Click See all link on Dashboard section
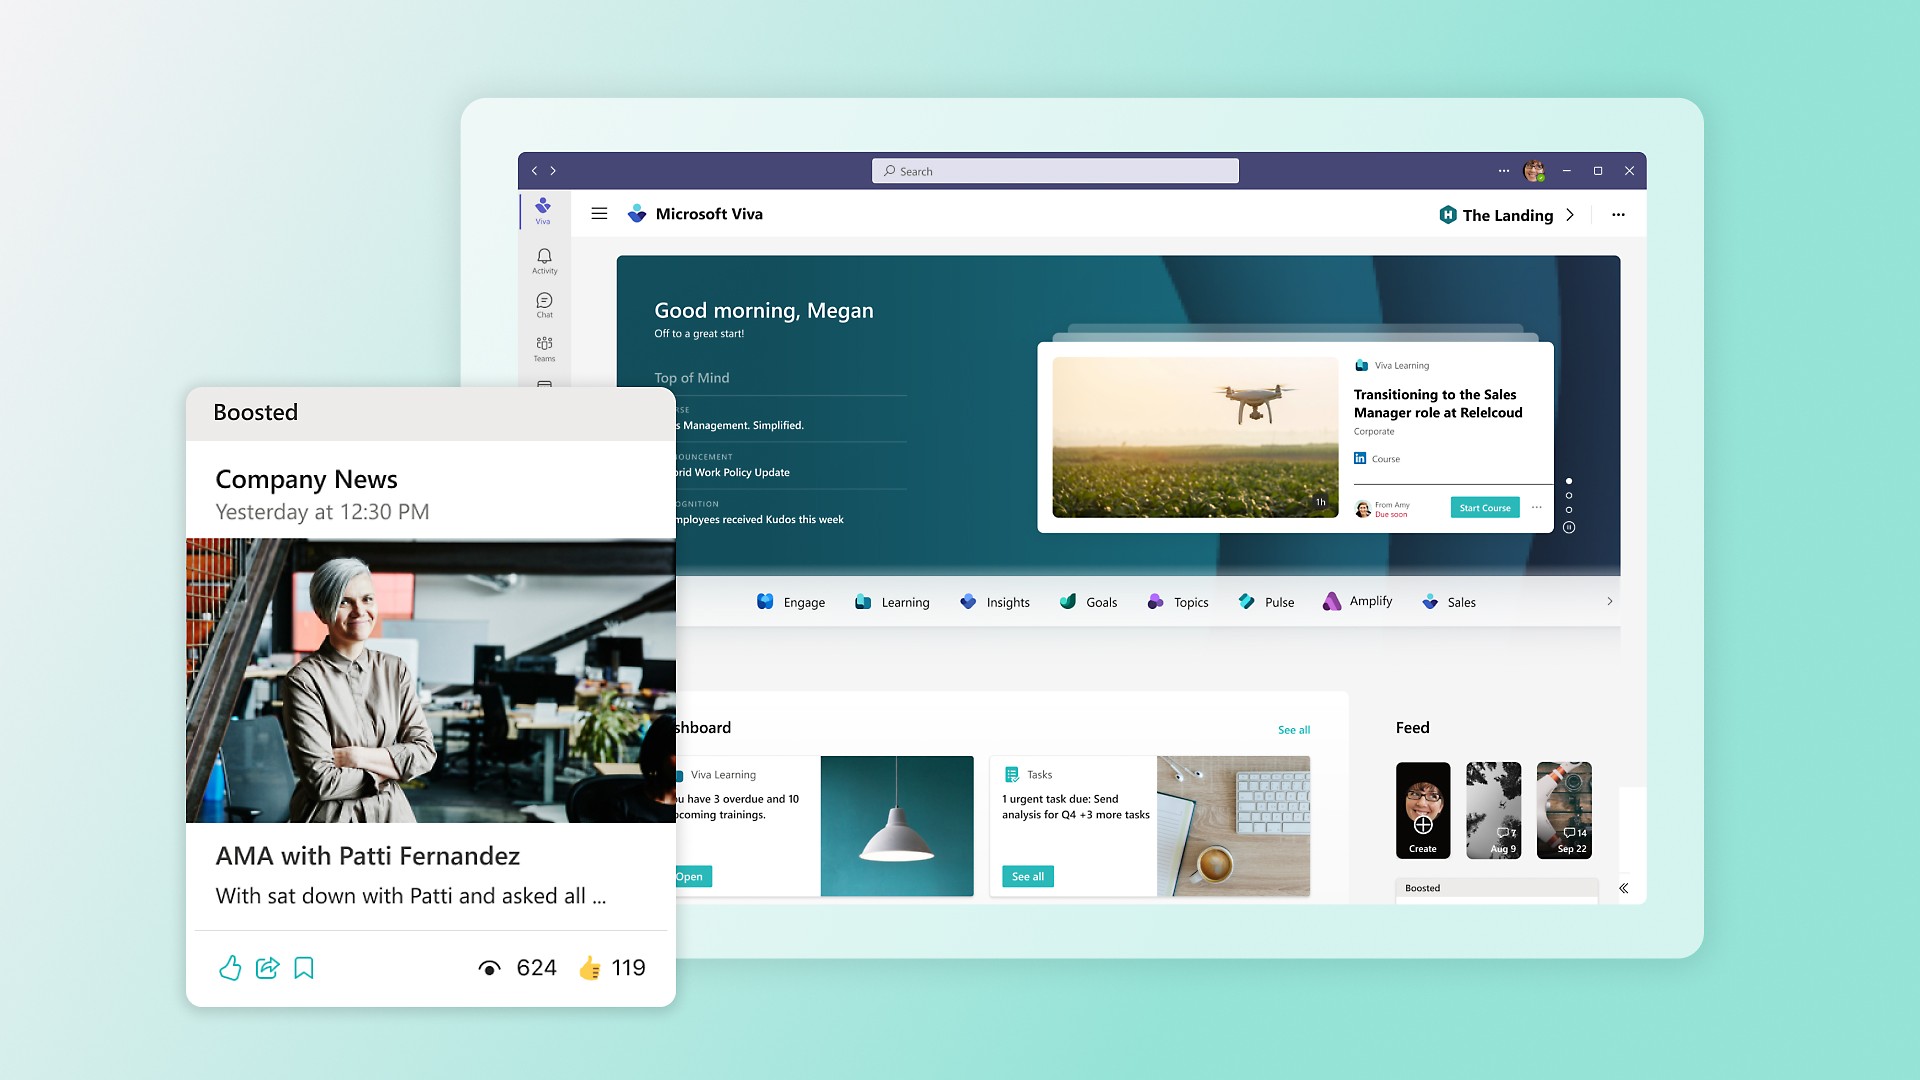The width and height of the screenshot is (1920, 1080). pyautogui.click(x=1294, y=729)
